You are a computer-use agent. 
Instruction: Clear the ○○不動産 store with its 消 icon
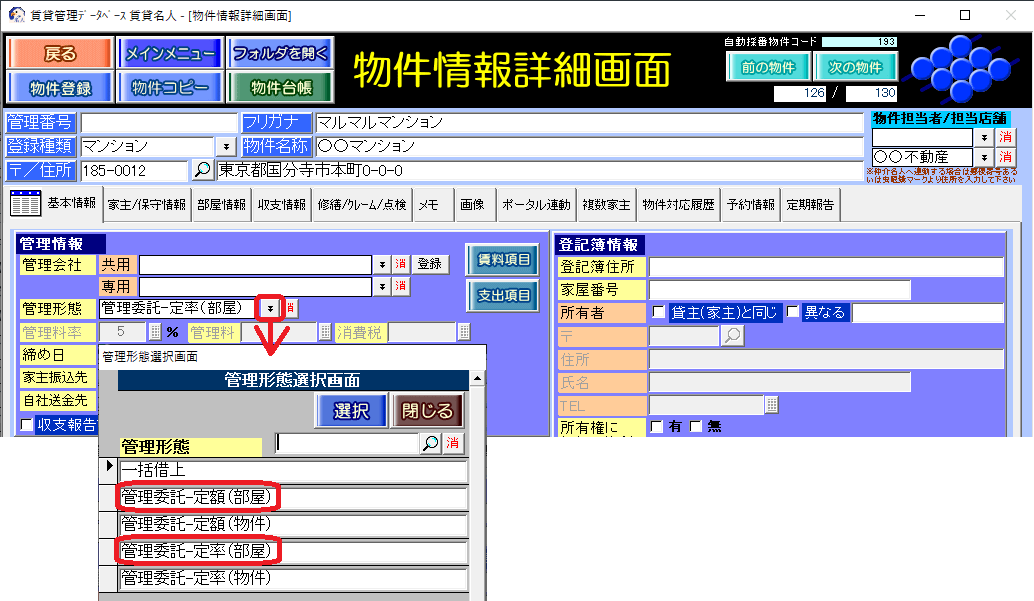(1005, 157)
